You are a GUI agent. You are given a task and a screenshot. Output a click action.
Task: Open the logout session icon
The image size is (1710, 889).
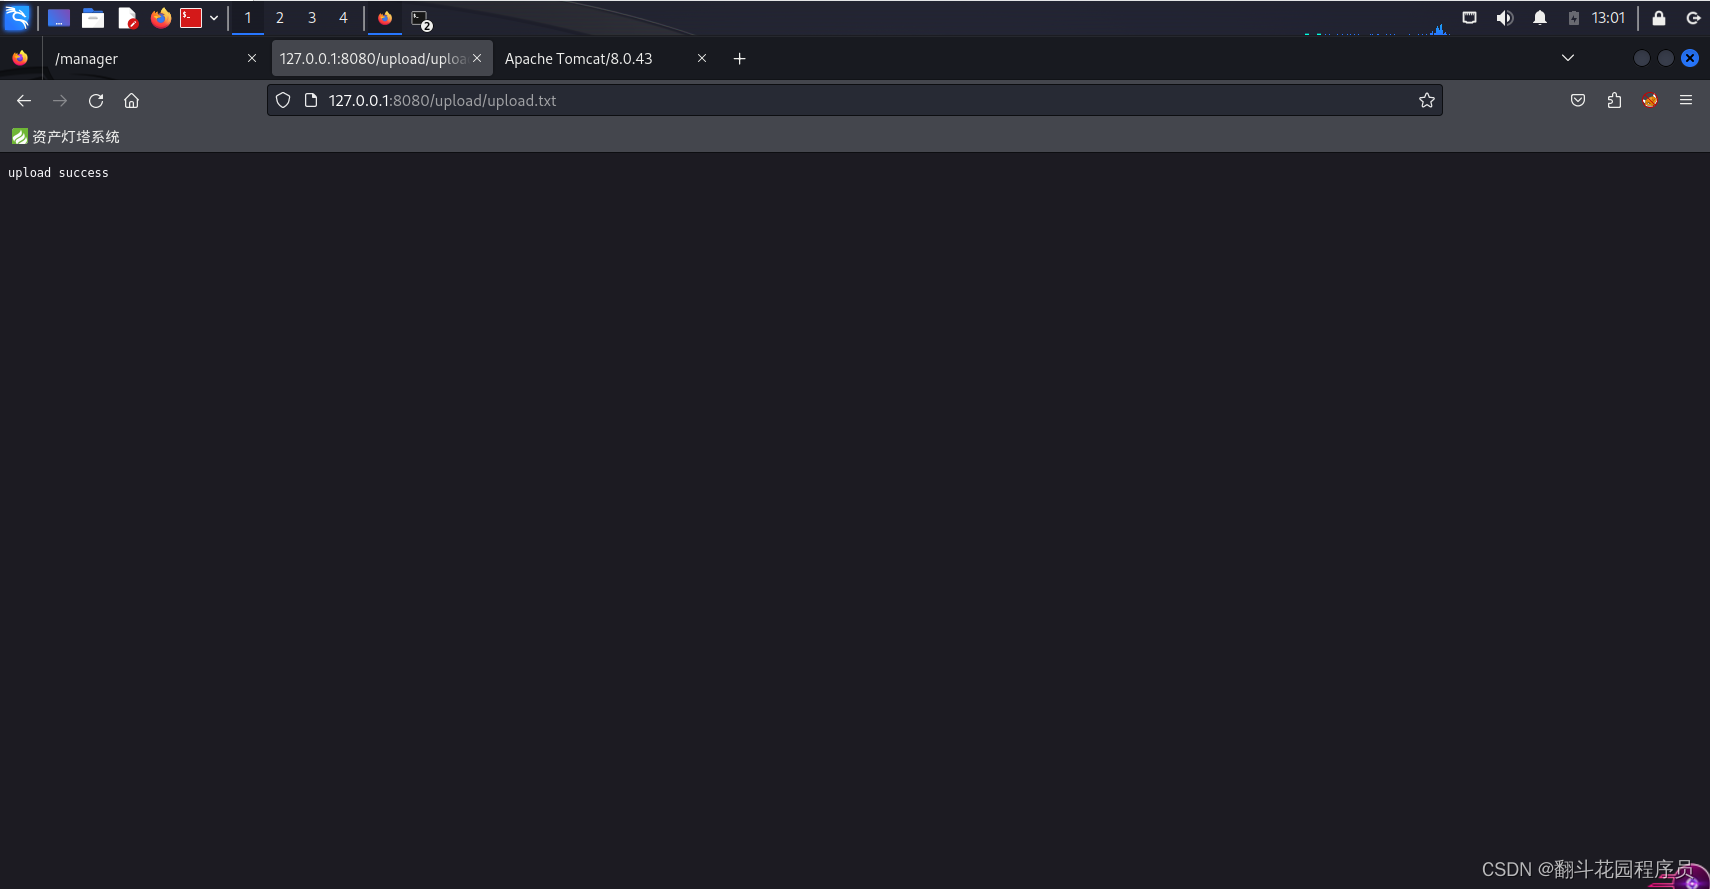click(1693, 18)
